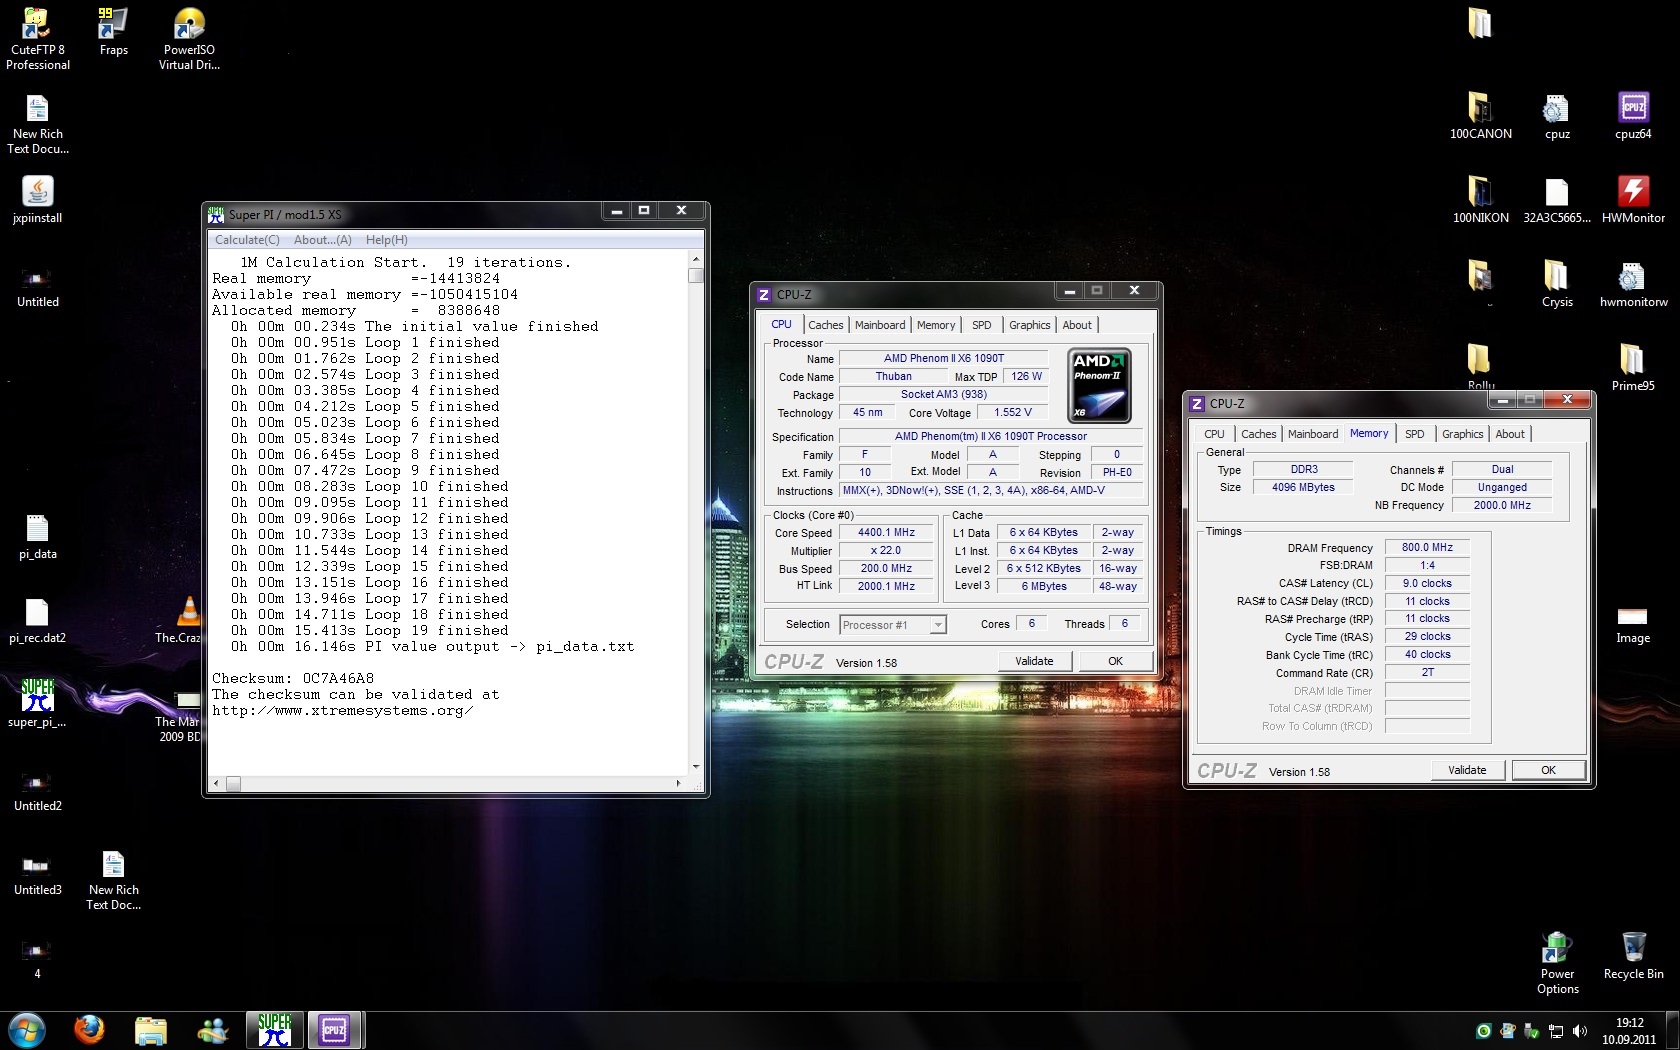
Task: Launch the cpuz64 desktop icon
Action: pos(1633,116)
